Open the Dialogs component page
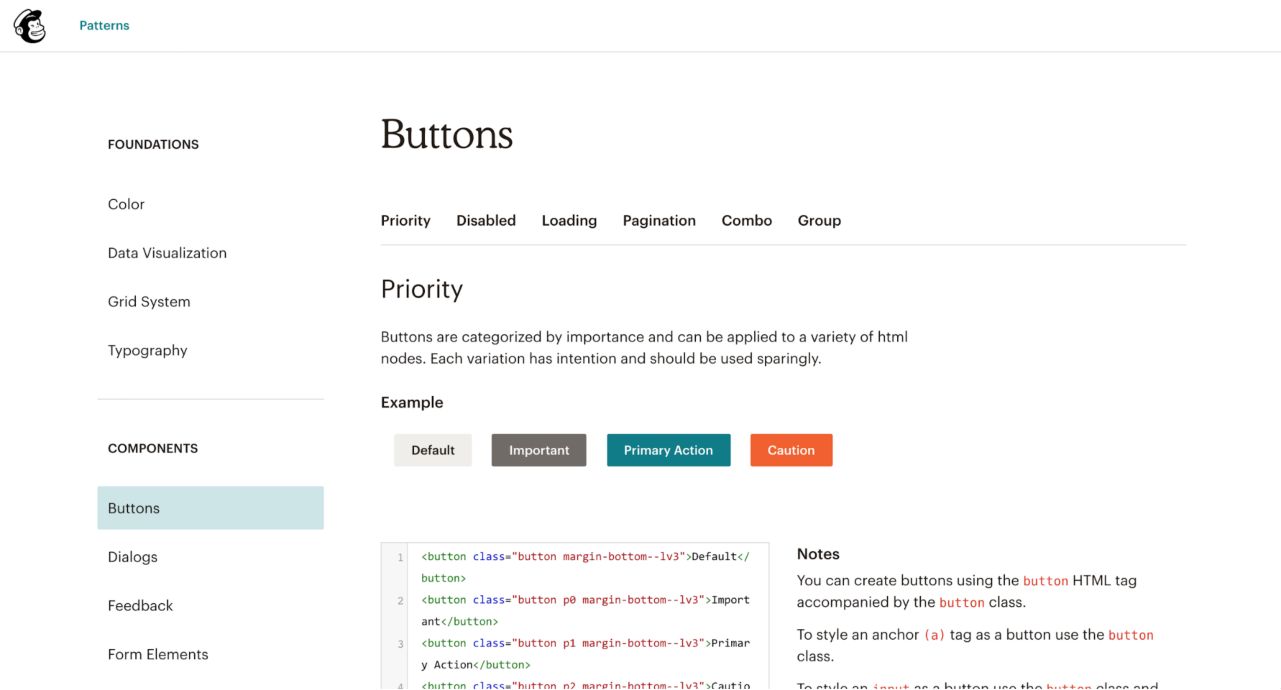This screenshot has width=1281, height=690. point(131,557)
